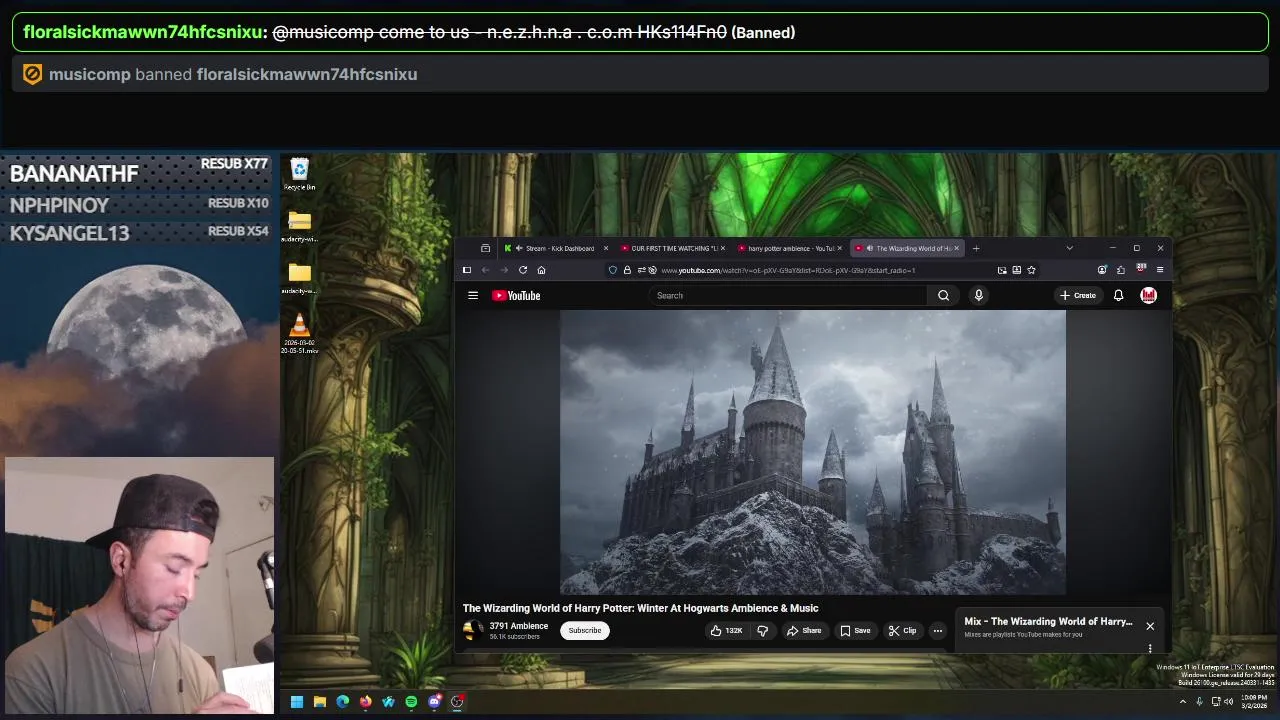The height and width of the screenshot is (720, 1280).
Task: Subscribe to 3791 Ambience channel
Action: [585, 630]
